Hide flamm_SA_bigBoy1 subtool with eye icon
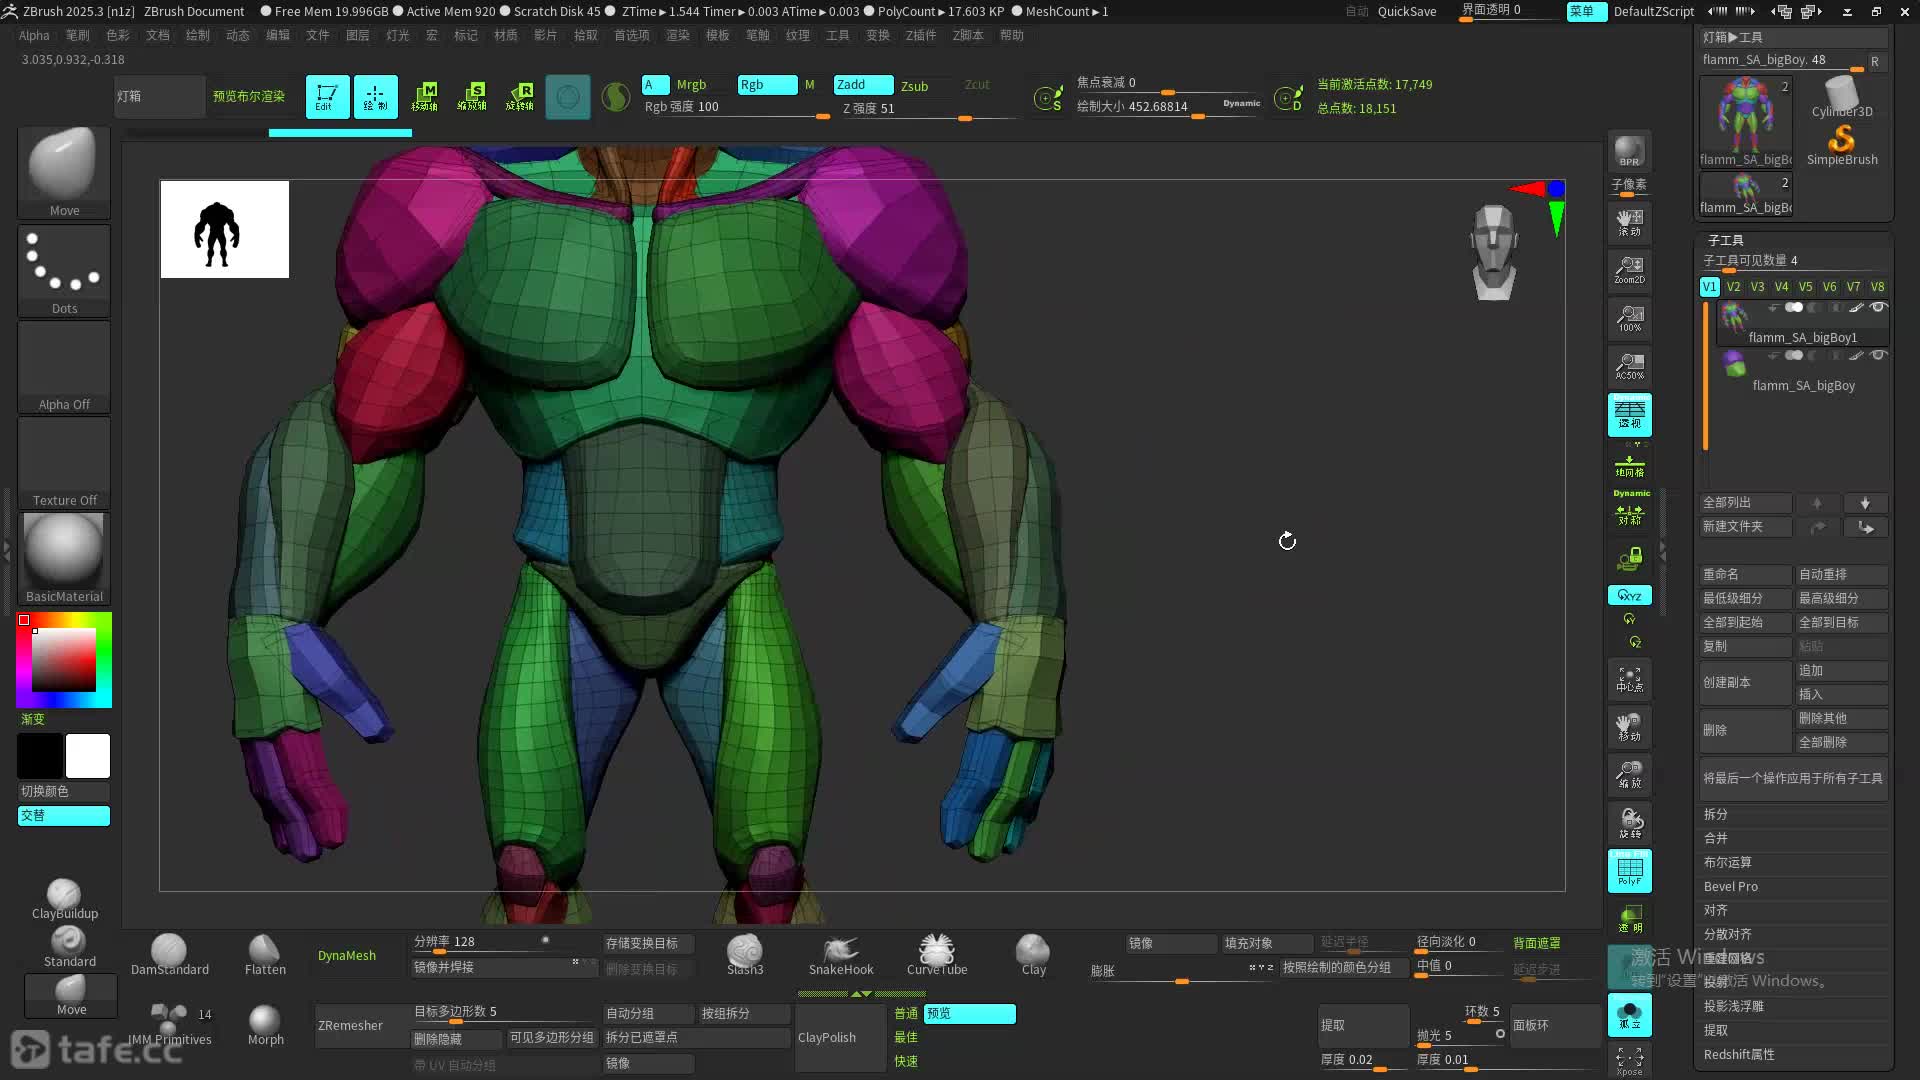Image resolution: width=1920 pixels, height=1080 pixels. (1878, 308)
